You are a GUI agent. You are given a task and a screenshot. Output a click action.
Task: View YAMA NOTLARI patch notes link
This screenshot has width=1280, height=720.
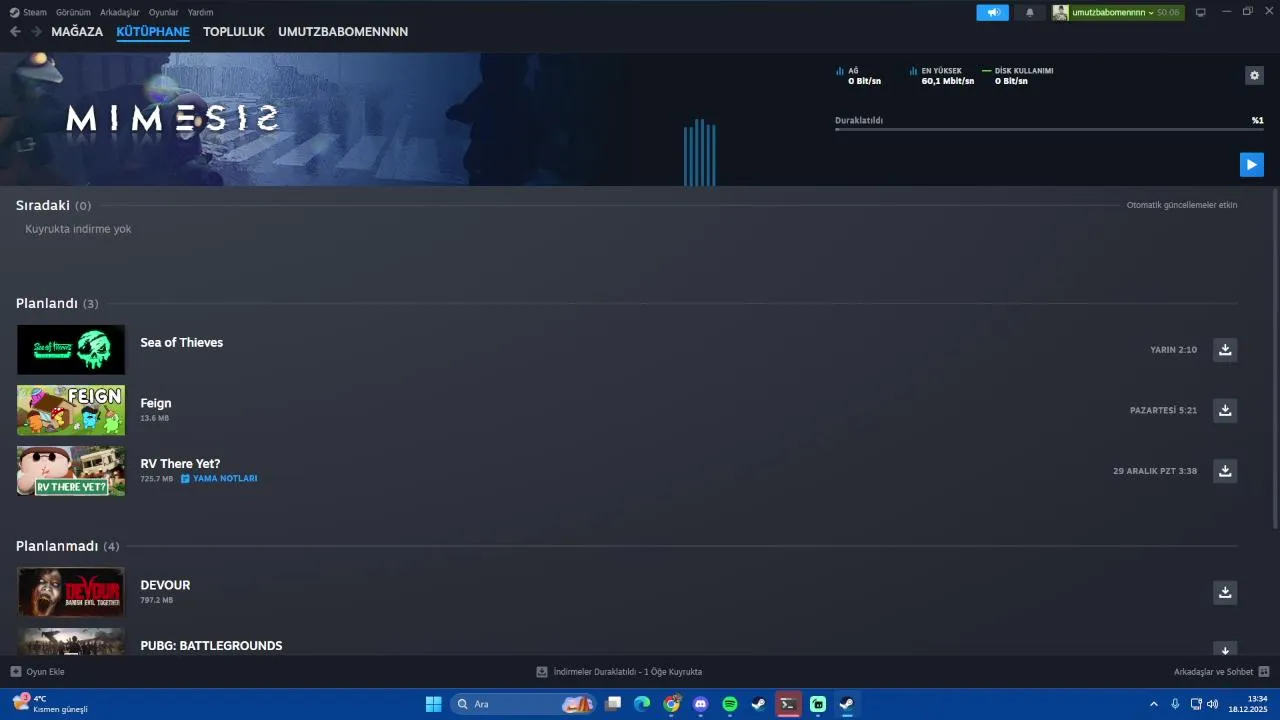[219, 479]
